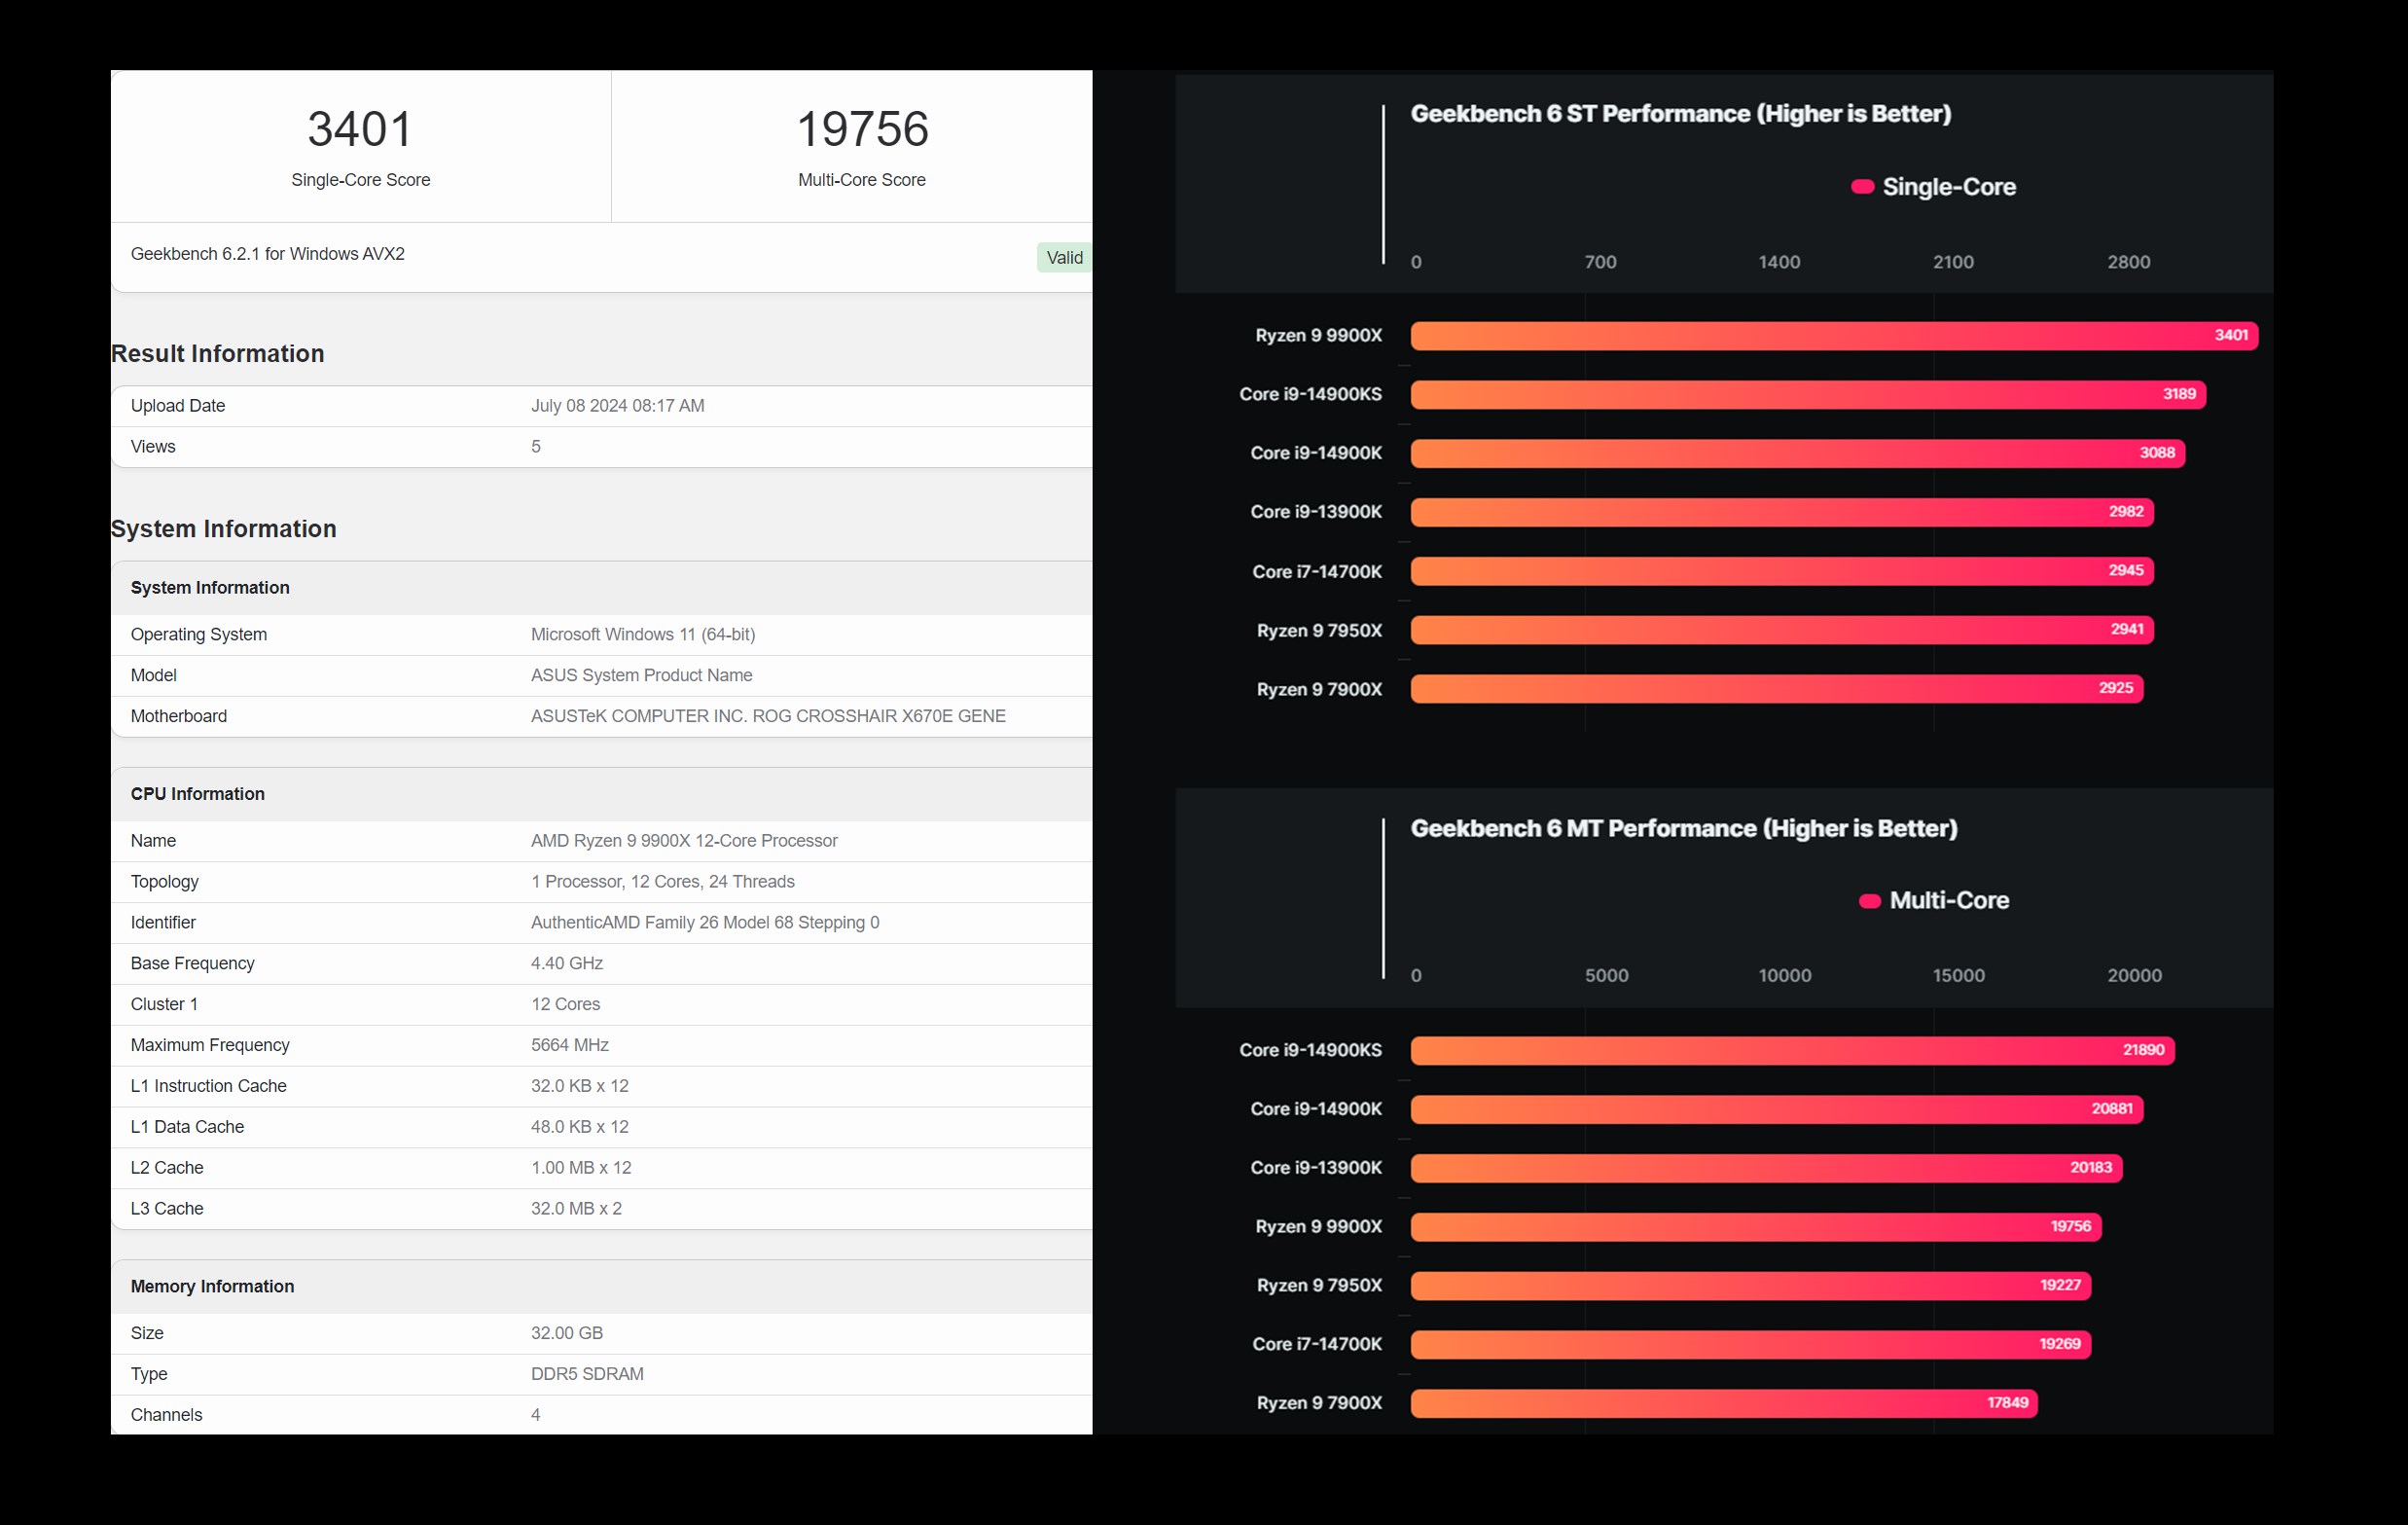Click the Core i7-14700K bar showing 2945
The image size is (2408, 1525).
pos(1782,571)
